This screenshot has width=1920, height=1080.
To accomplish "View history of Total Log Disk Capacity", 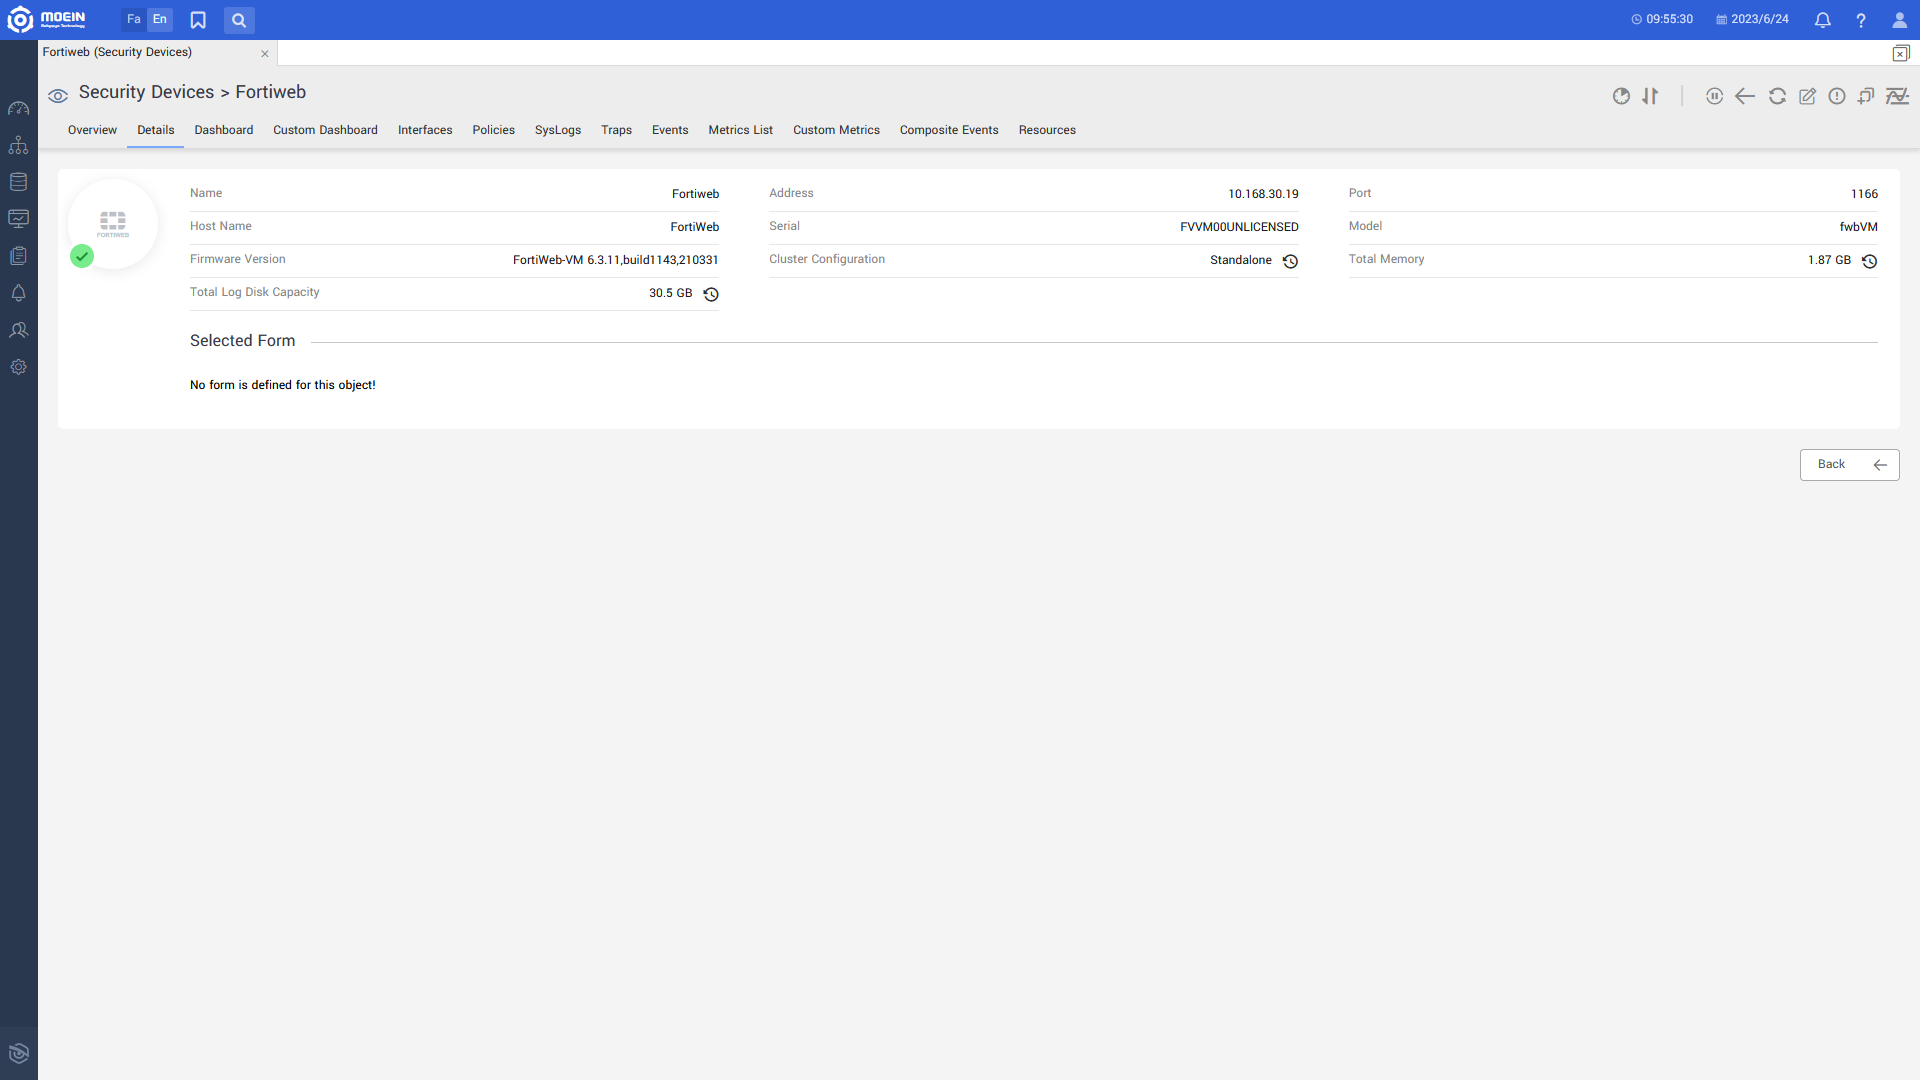I will [x=711, y=294].
